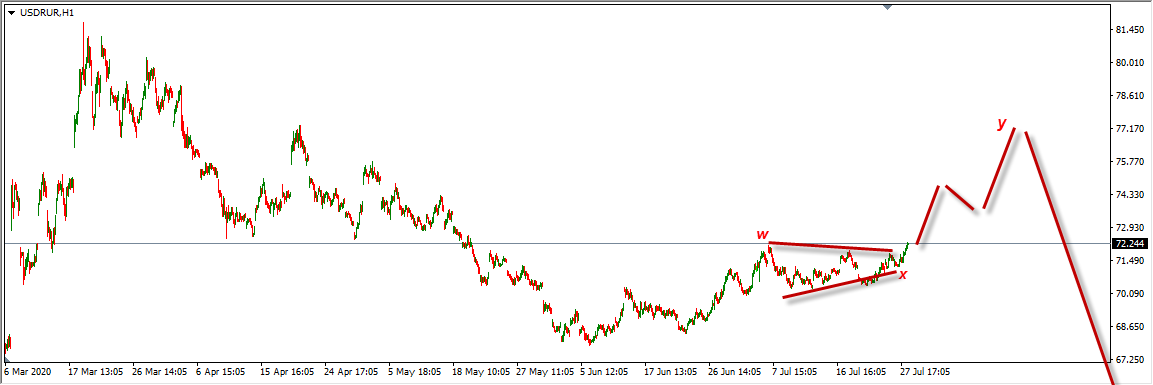The width and height of the screenshot is (1153, 385).
Task: Select the current price label 72.244
Action: tap(1129, 243)
